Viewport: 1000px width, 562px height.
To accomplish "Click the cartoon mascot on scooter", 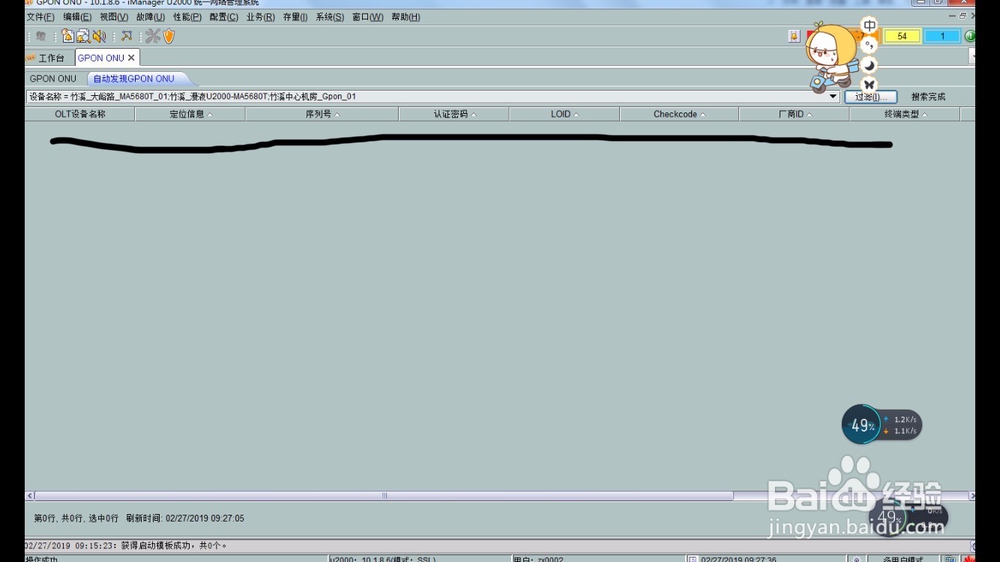I will pyautogui.click(x=831, y=57).
